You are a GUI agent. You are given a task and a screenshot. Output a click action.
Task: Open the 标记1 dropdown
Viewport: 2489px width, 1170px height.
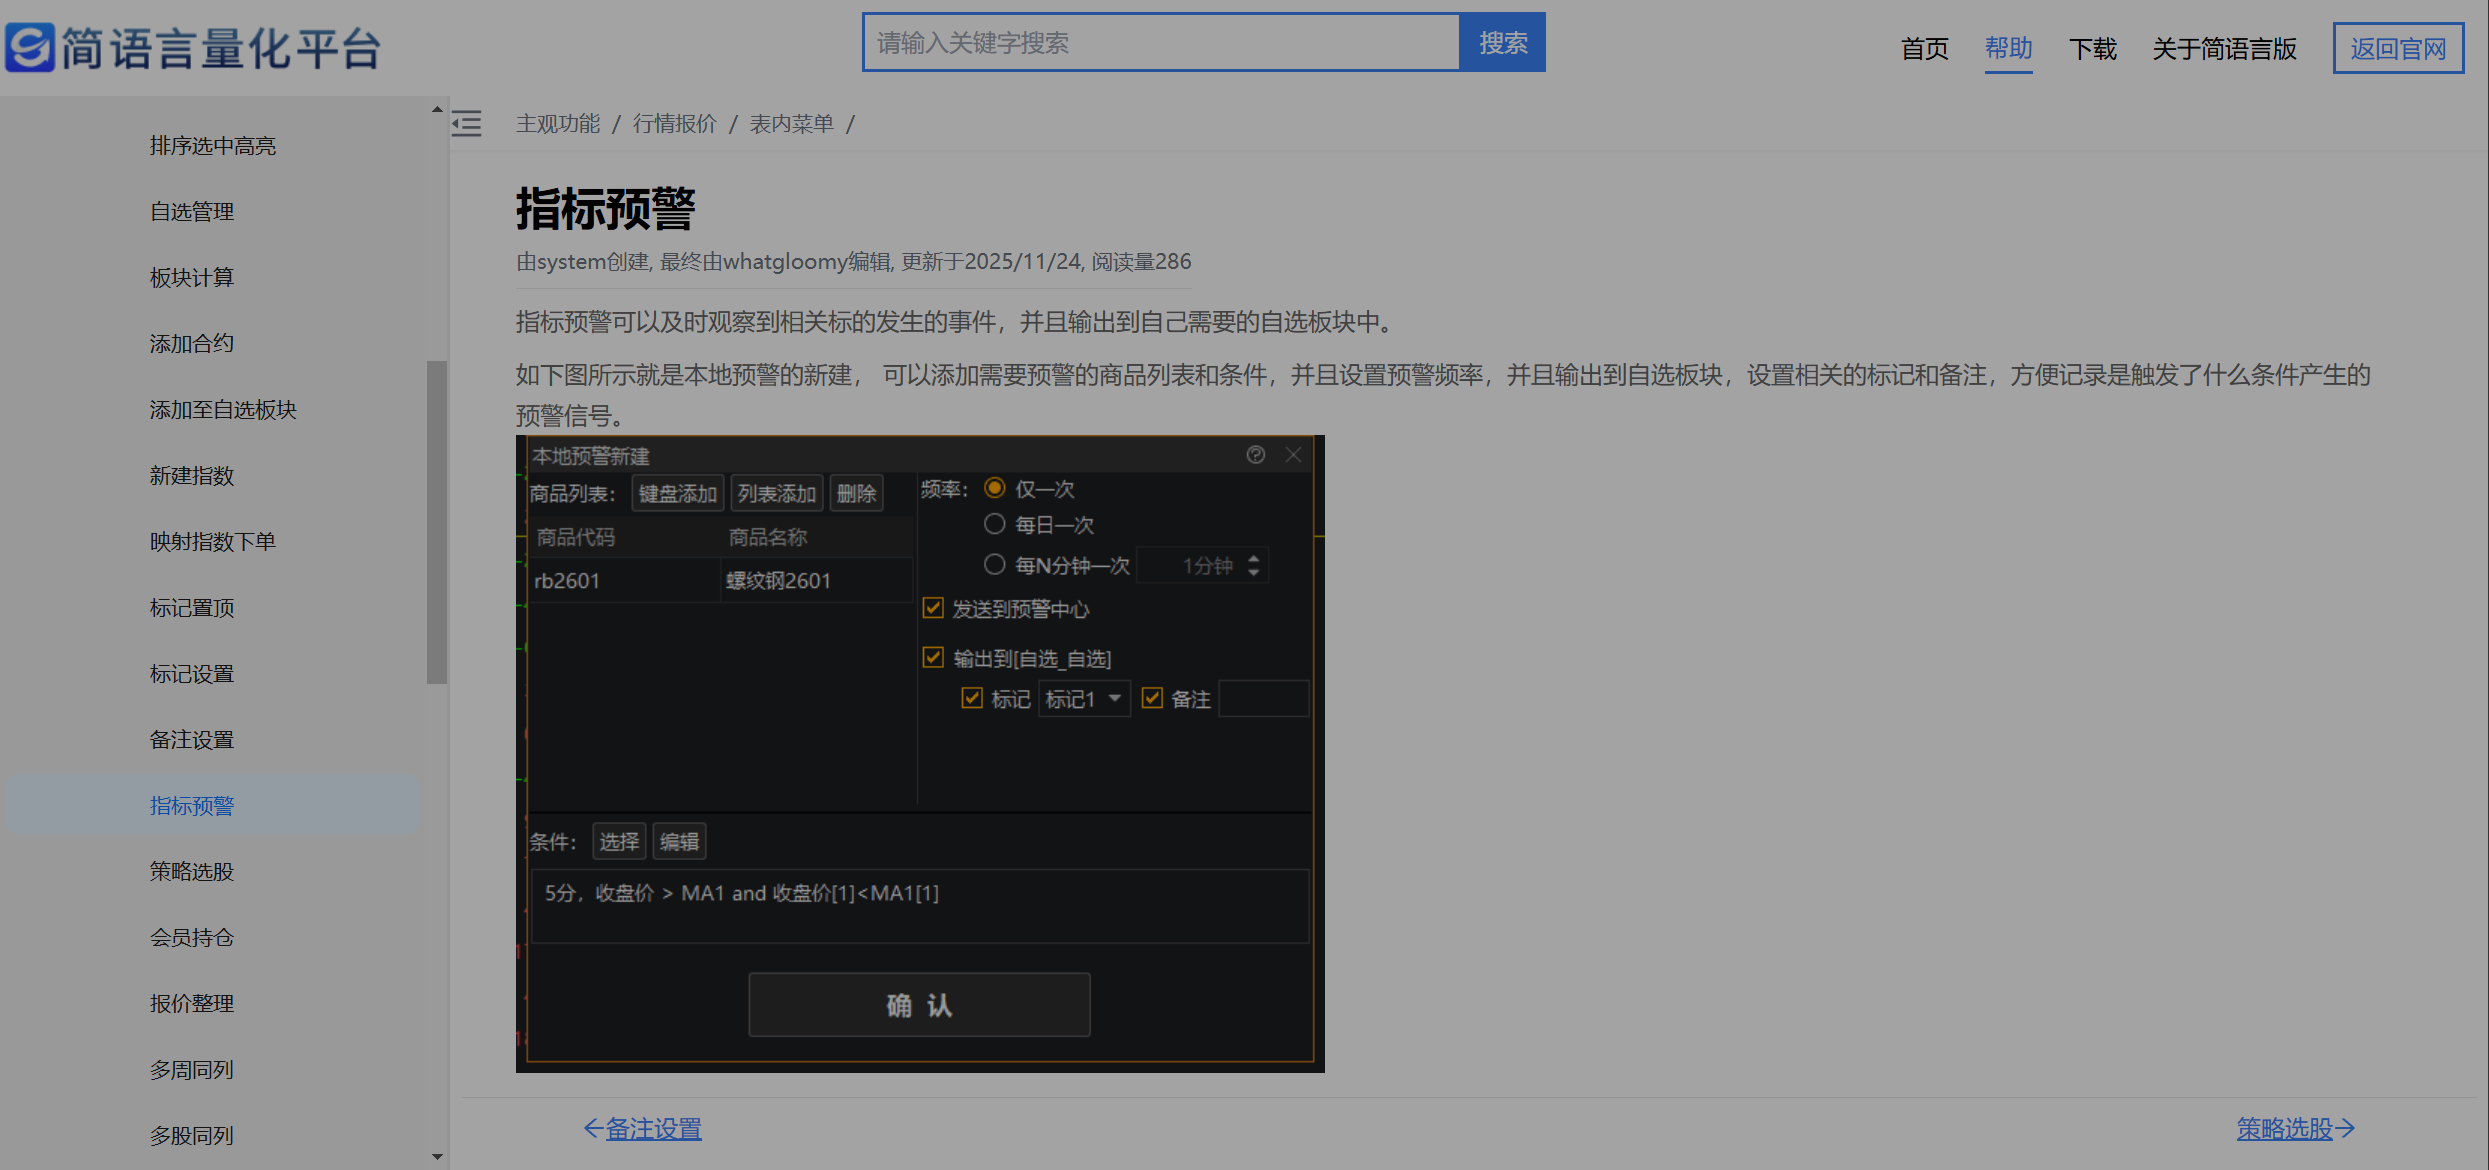[1084, 699]
